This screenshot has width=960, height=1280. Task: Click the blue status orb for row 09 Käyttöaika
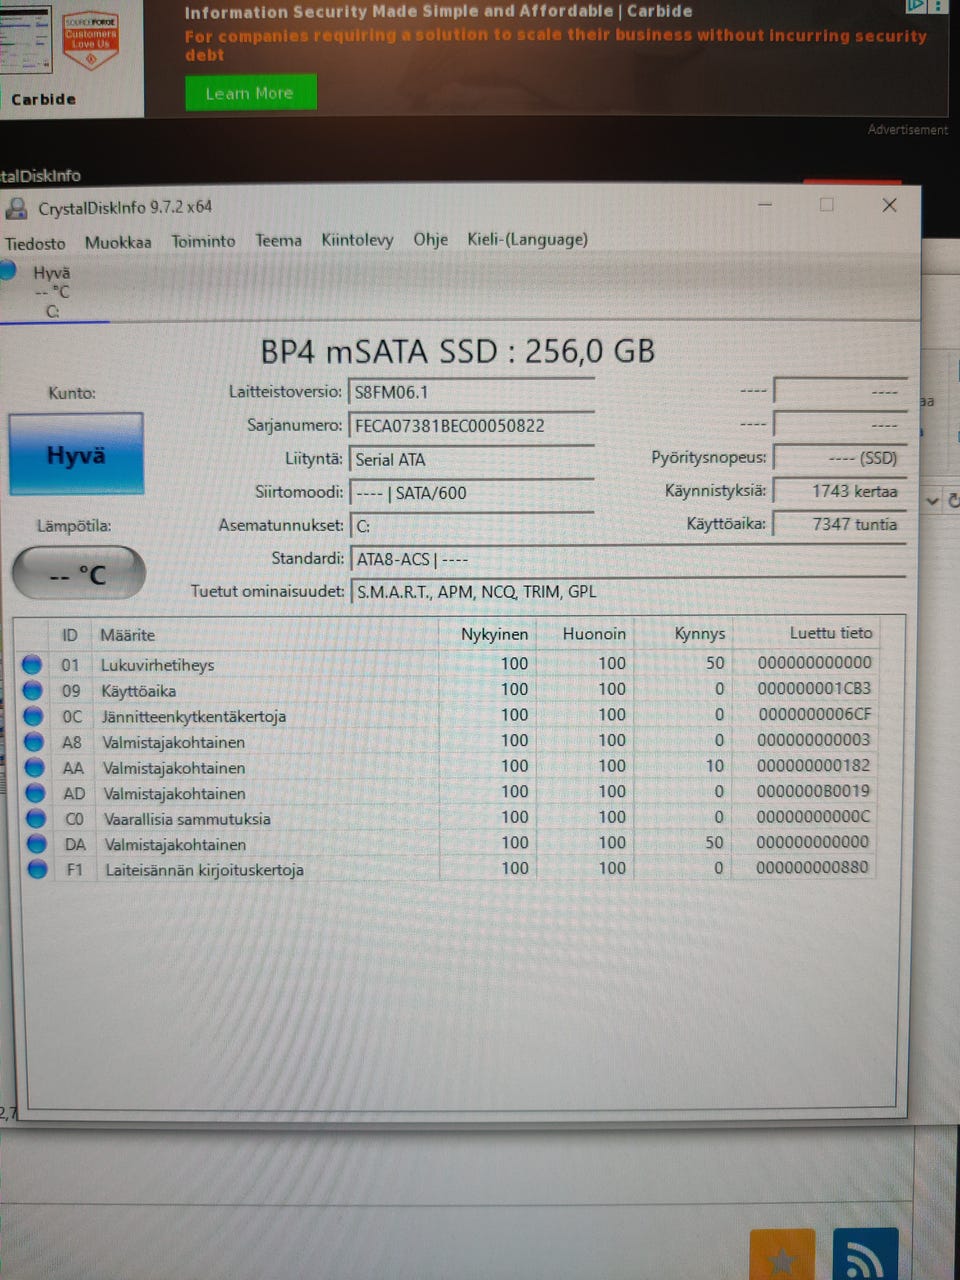[32, 690]
